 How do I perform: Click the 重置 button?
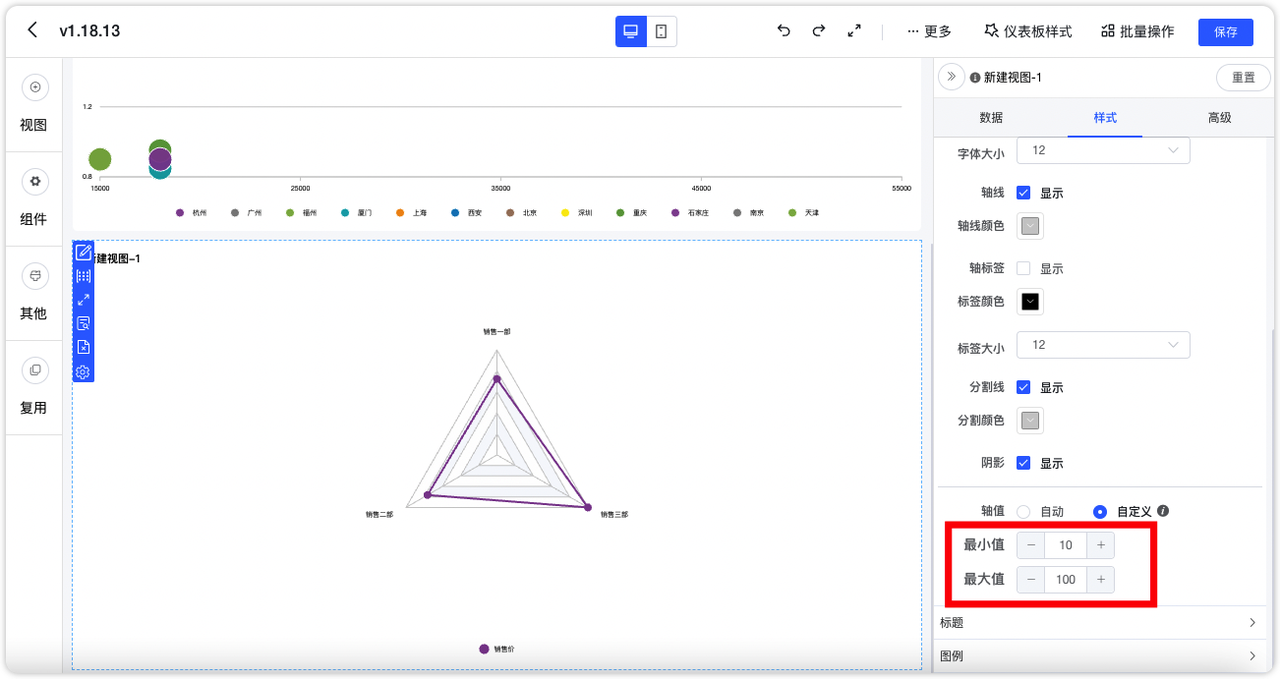[1243, 78]
